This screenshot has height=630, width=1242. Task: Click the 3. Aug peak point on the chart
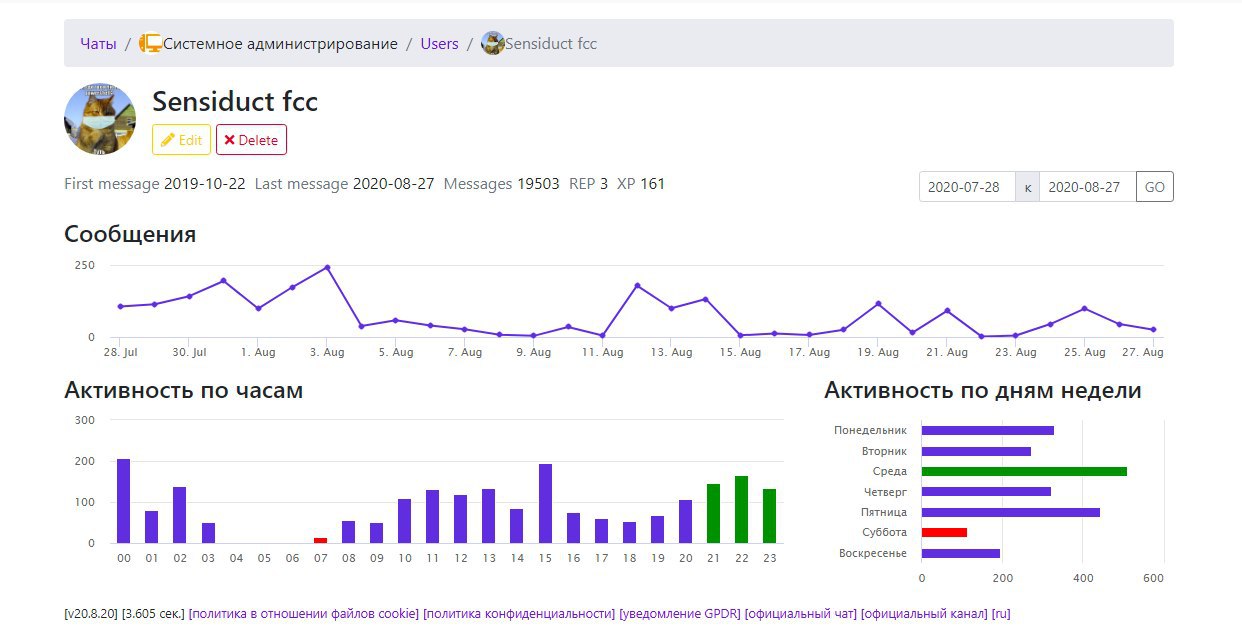tap(327, 268)
